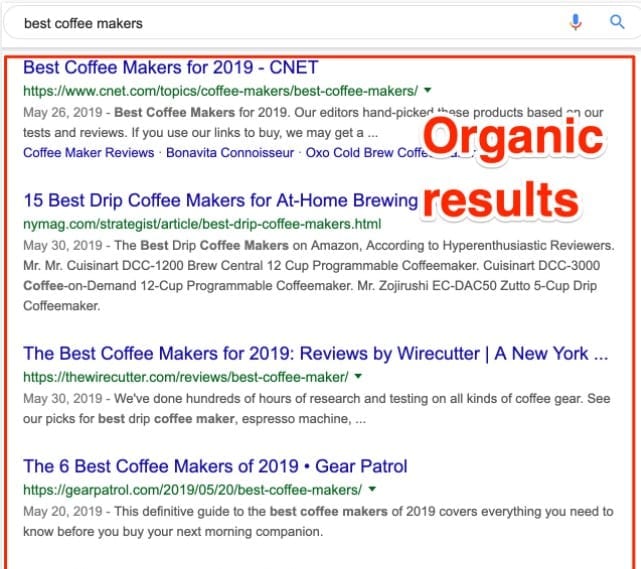Click the green gearpatrol.com URL

tap(192, 489)
